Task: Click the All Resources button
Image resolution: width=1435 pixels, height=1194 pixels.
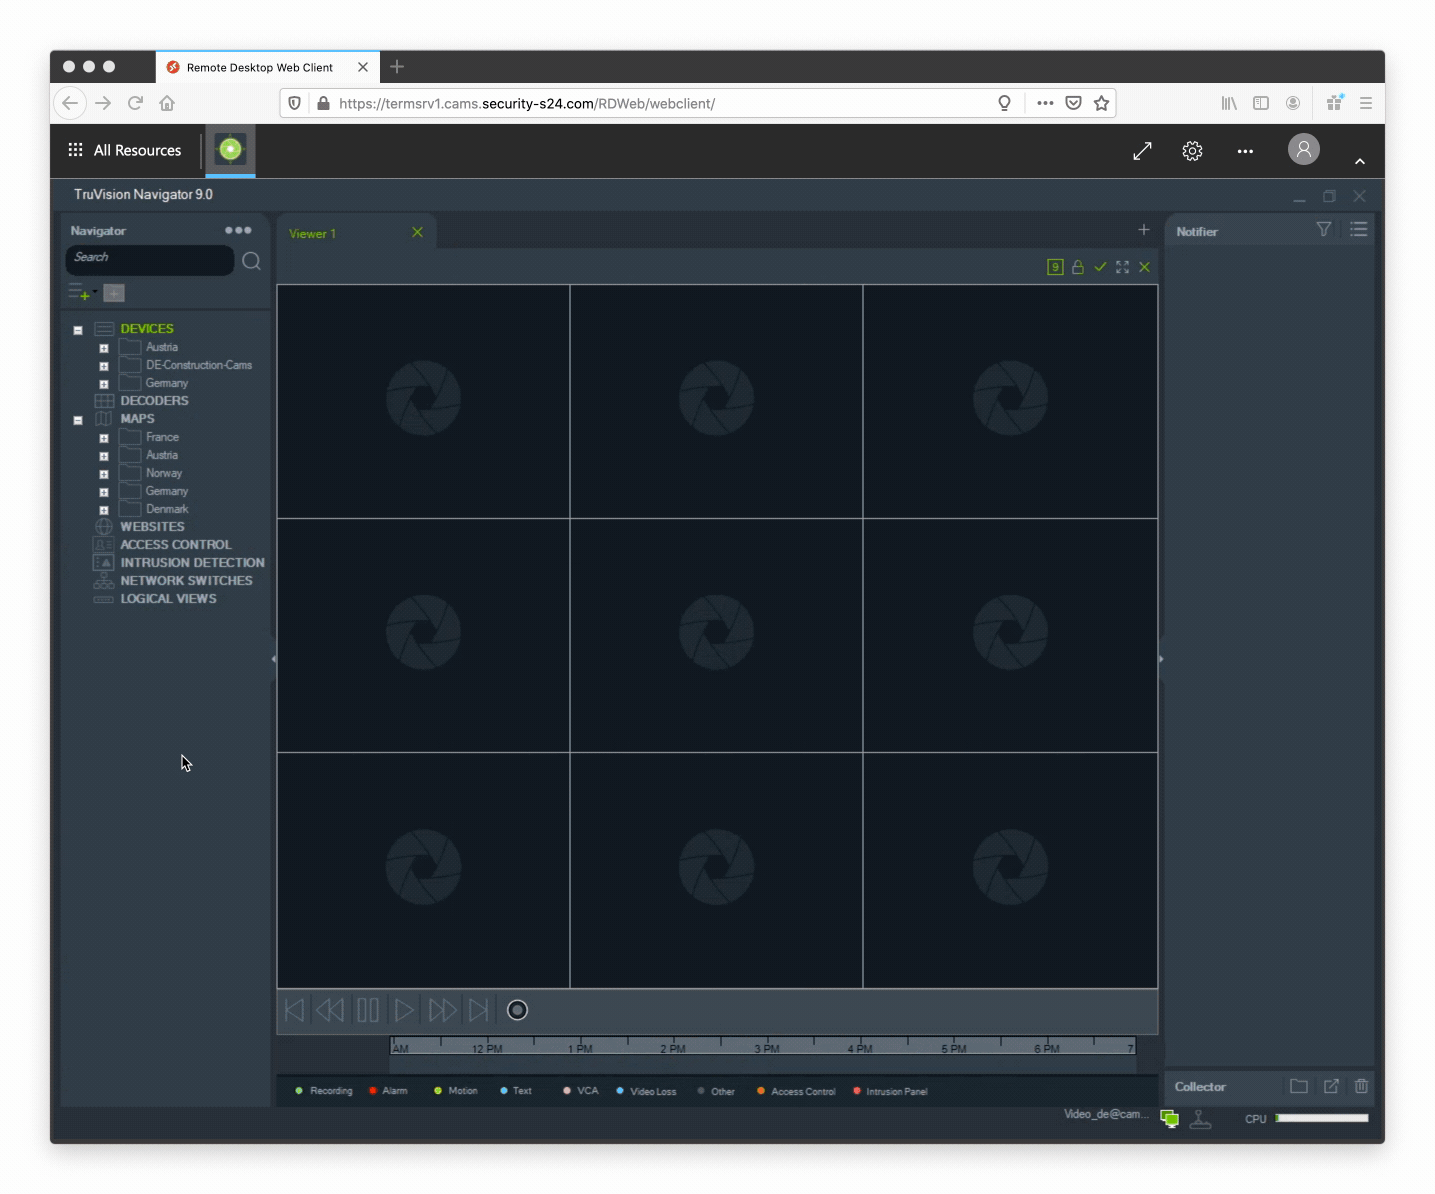Action: (x=125, y=150)
